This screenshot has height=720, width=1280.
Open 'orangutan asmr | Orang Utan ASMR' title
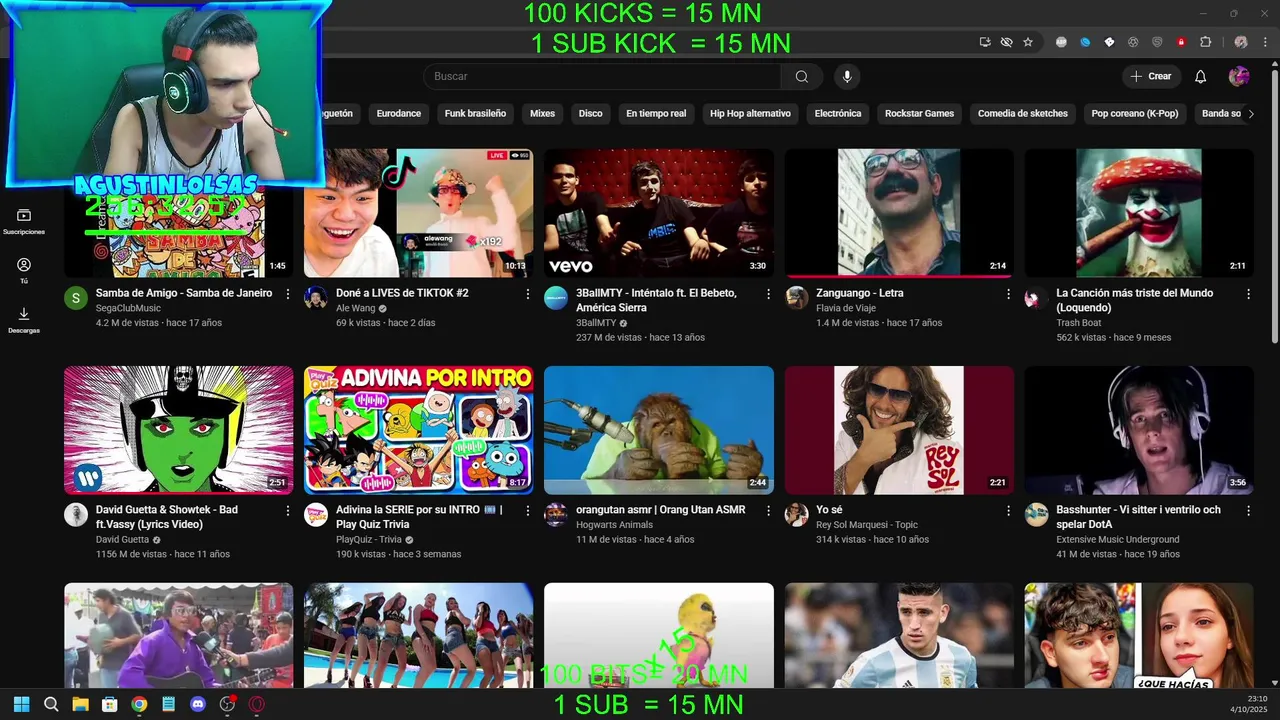(660, 510)
